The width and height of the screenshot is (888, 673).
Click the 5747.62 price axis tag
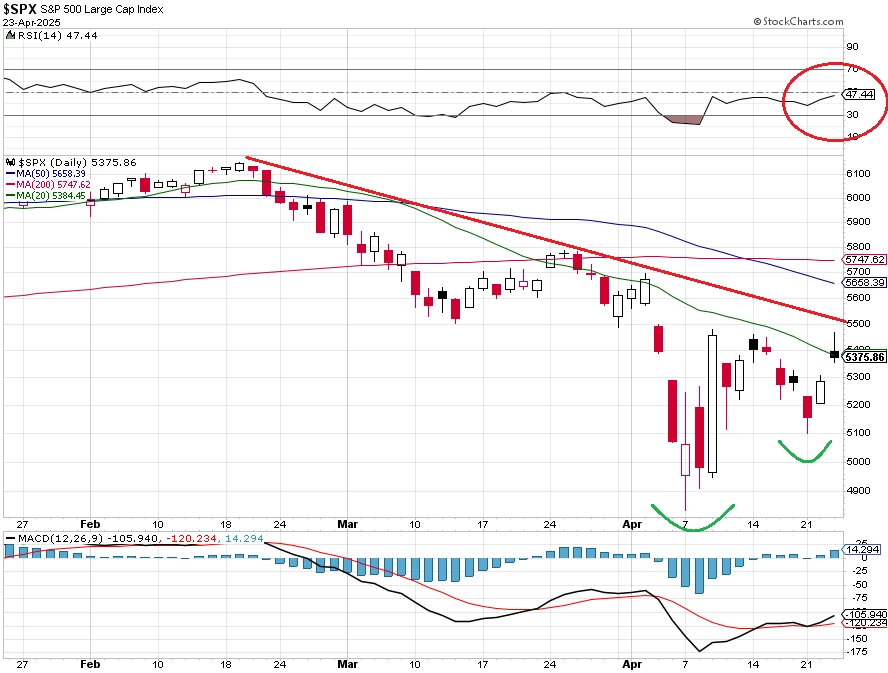[864, 259]
